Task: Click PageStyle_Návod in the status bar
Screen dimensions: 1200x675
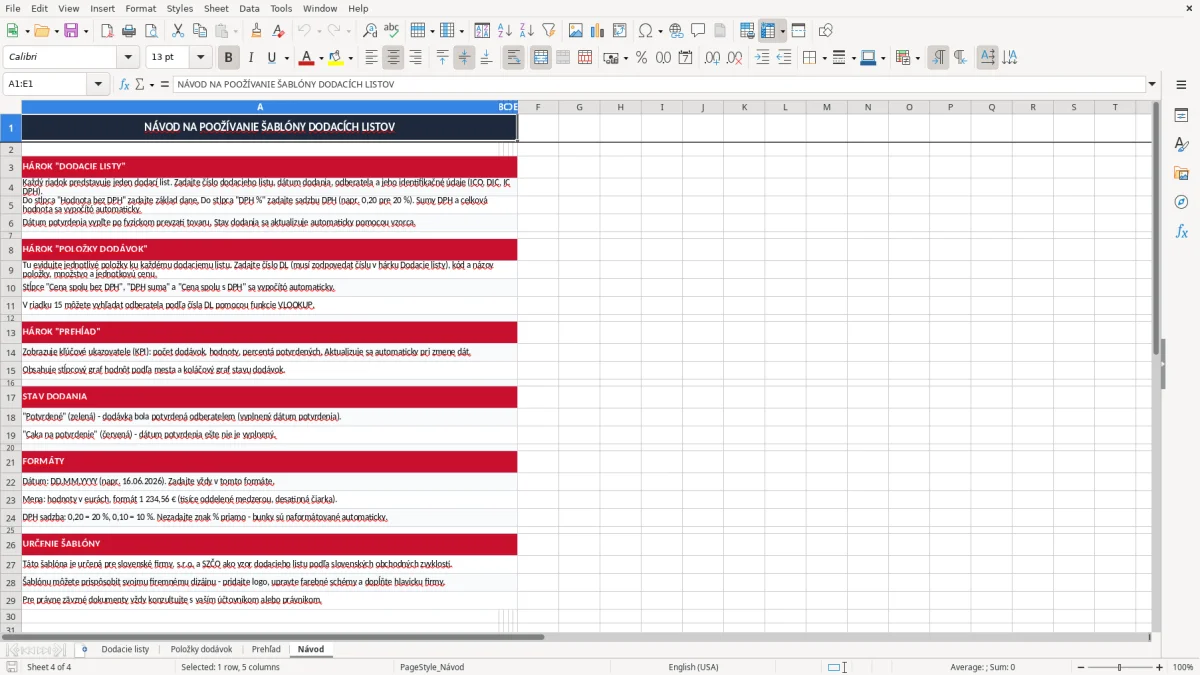Action: tap(431, 667)
